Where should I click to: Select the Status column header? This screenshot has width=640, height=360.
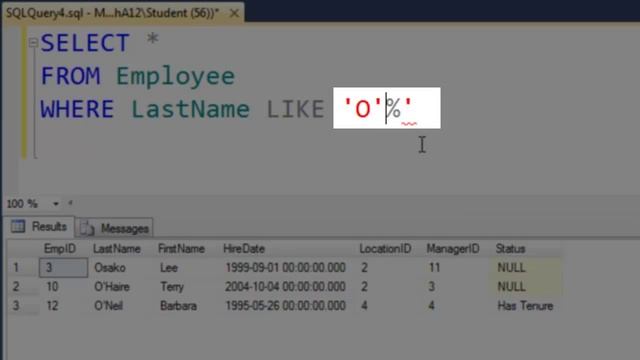coord(510,249)
